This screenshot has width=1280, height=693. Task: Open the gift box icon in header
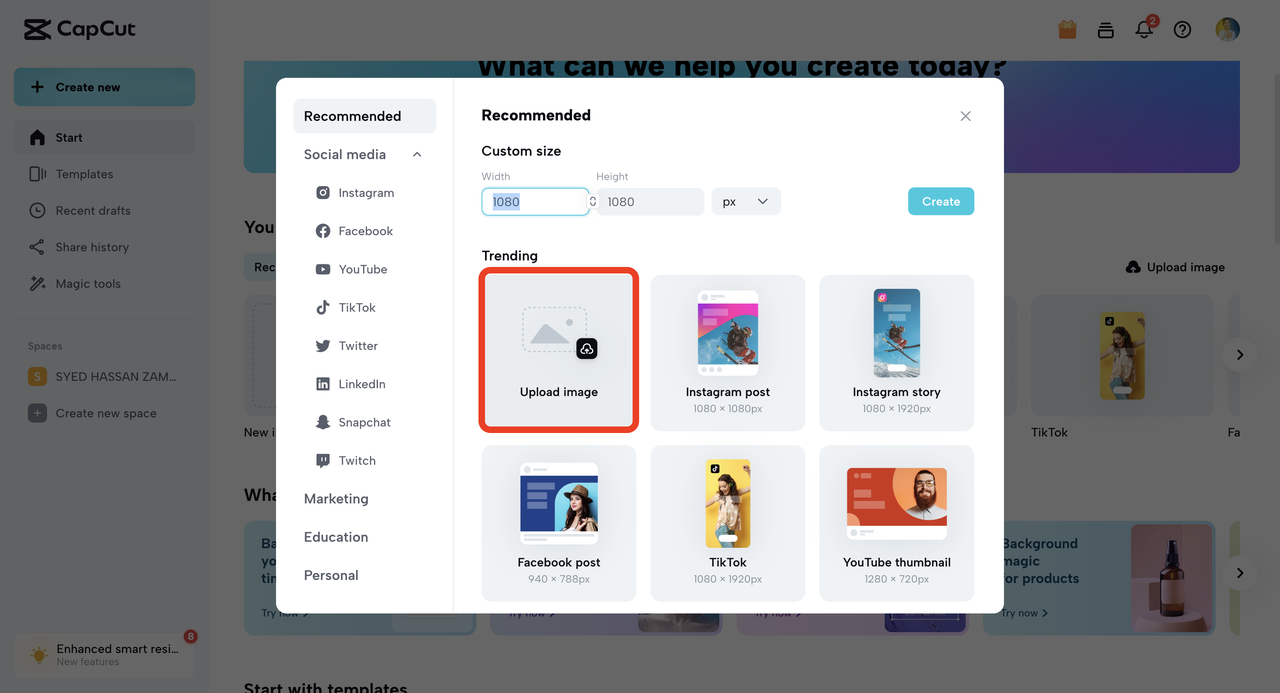[1067, 30]
